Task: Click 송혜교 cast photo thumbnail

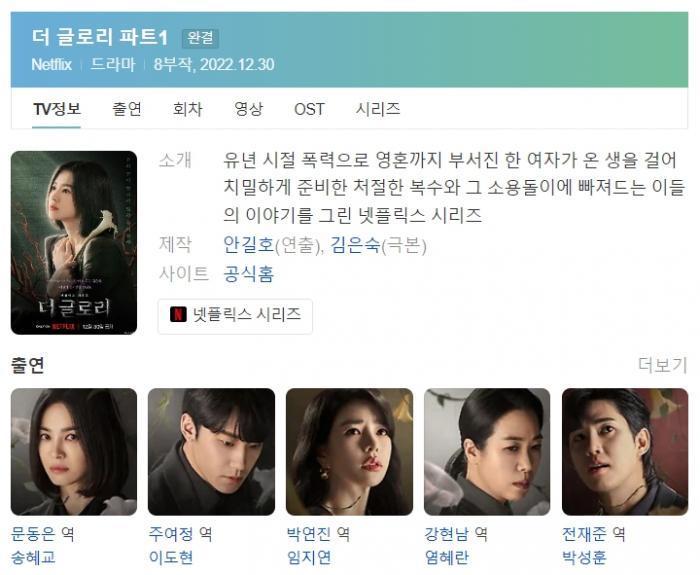Action: pyautogui.click(x=74, y=452)
